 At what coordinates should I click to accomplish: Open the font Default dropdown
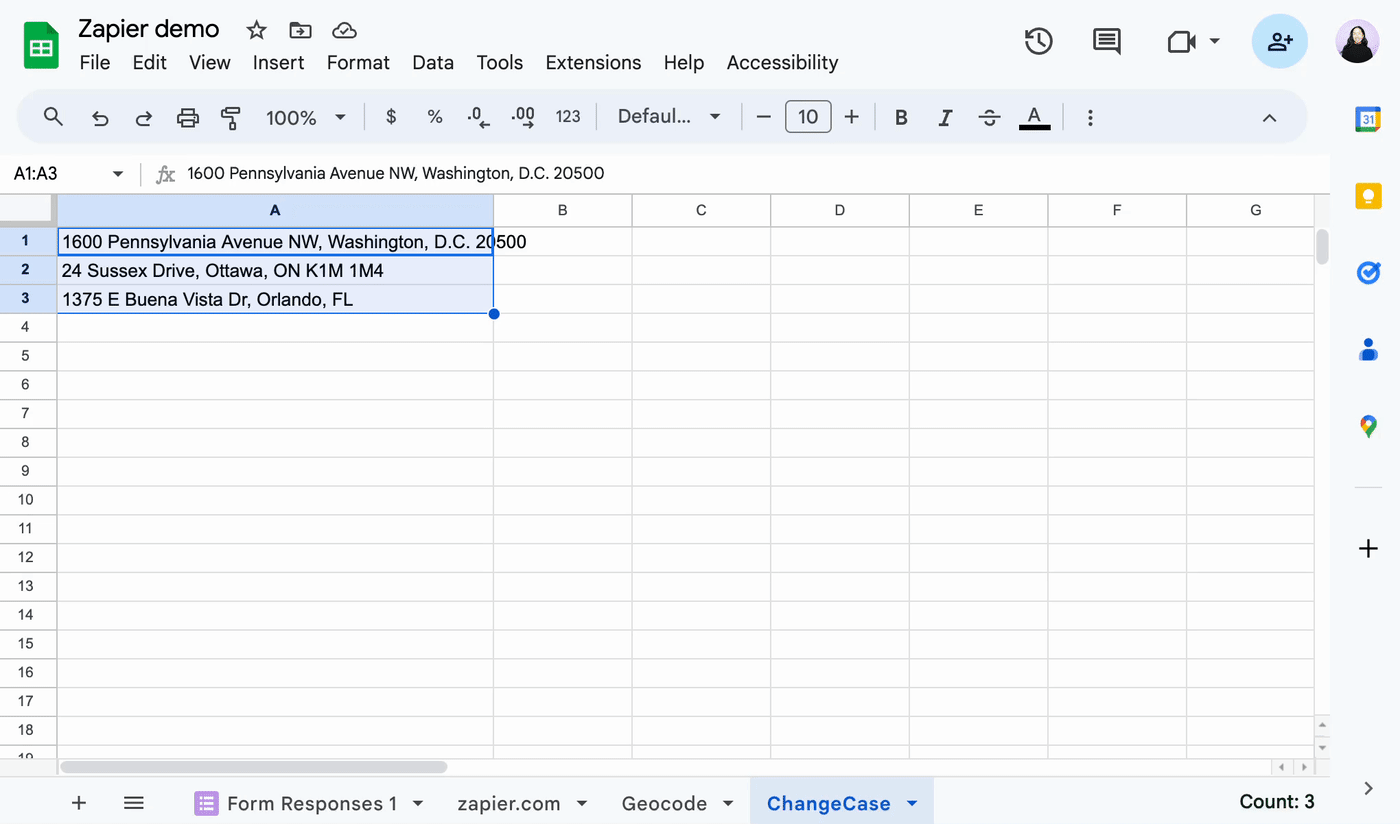[x=669, y=117]
